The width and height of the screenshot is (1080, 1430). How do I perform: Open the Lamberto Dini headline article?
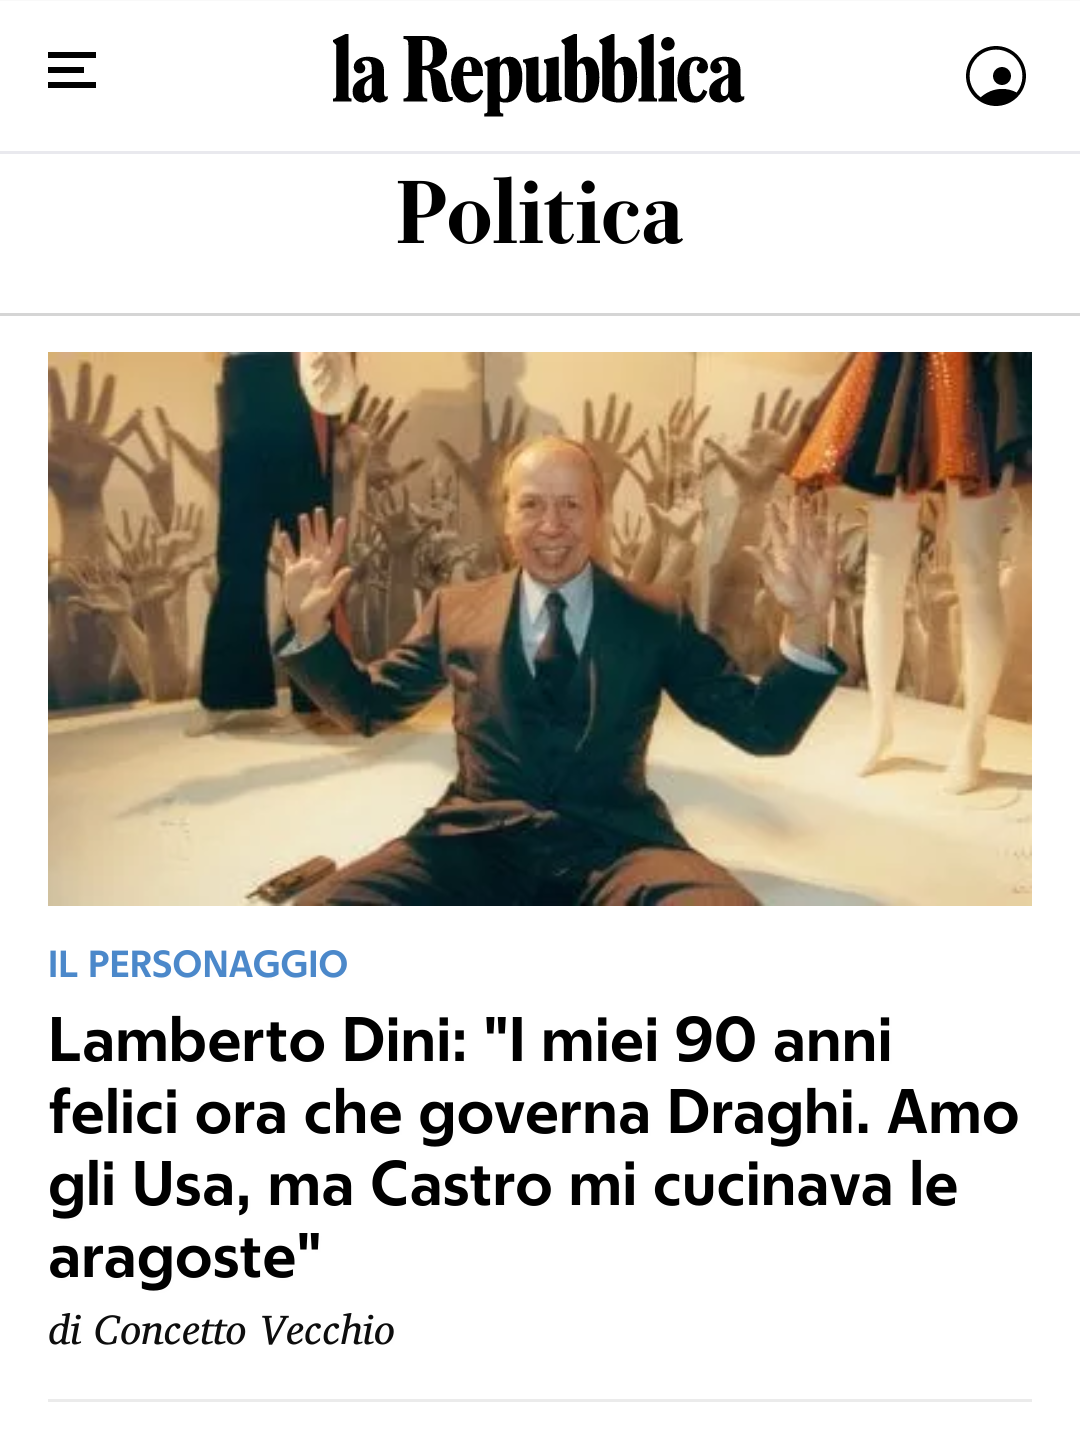pyautogui.click(x=534, y=1149)
